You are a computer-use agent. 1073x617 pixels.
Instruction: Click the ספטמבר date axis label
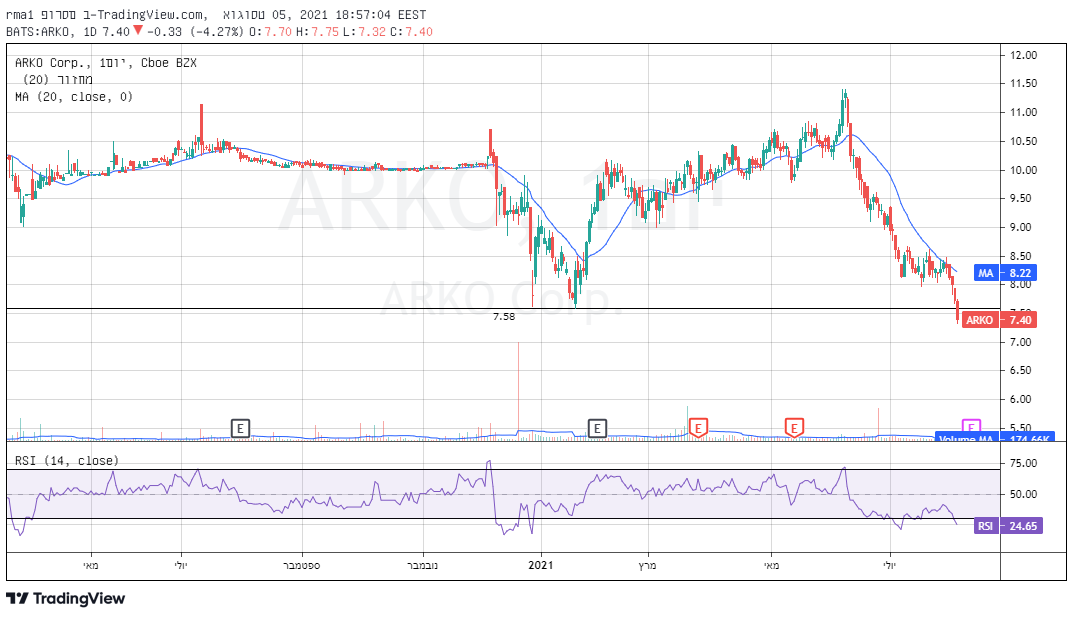coord(302,566)
